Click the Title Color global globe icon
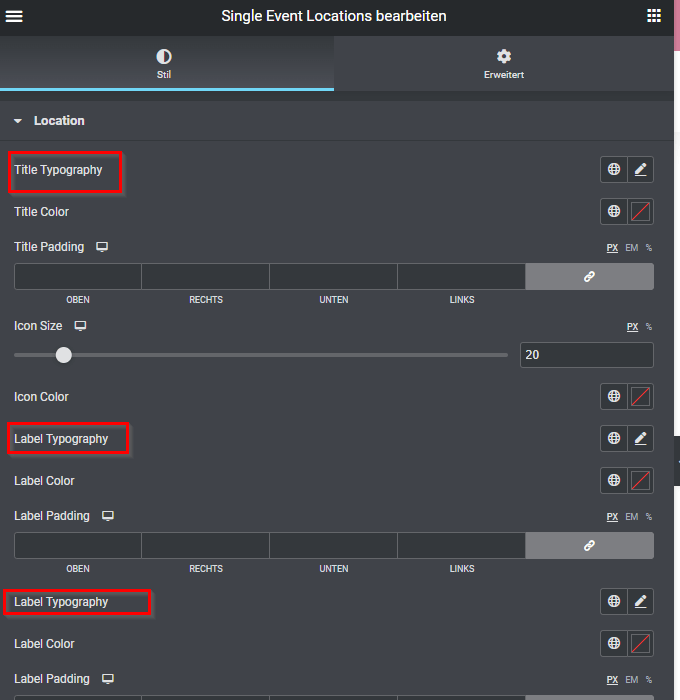680x700 pixels. [x=613, y=212]
